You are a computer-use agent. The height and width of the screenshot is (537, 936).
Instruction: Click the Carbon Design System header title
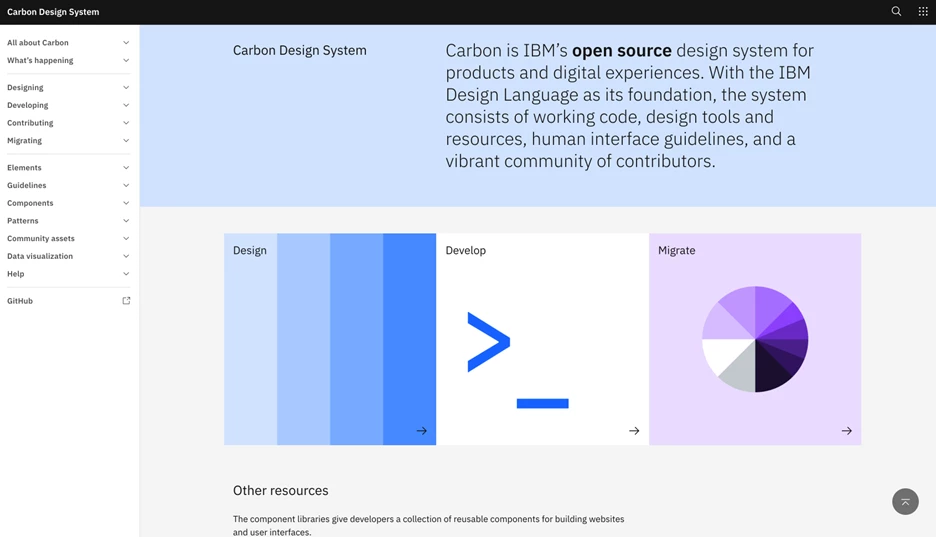click(53, 12)
